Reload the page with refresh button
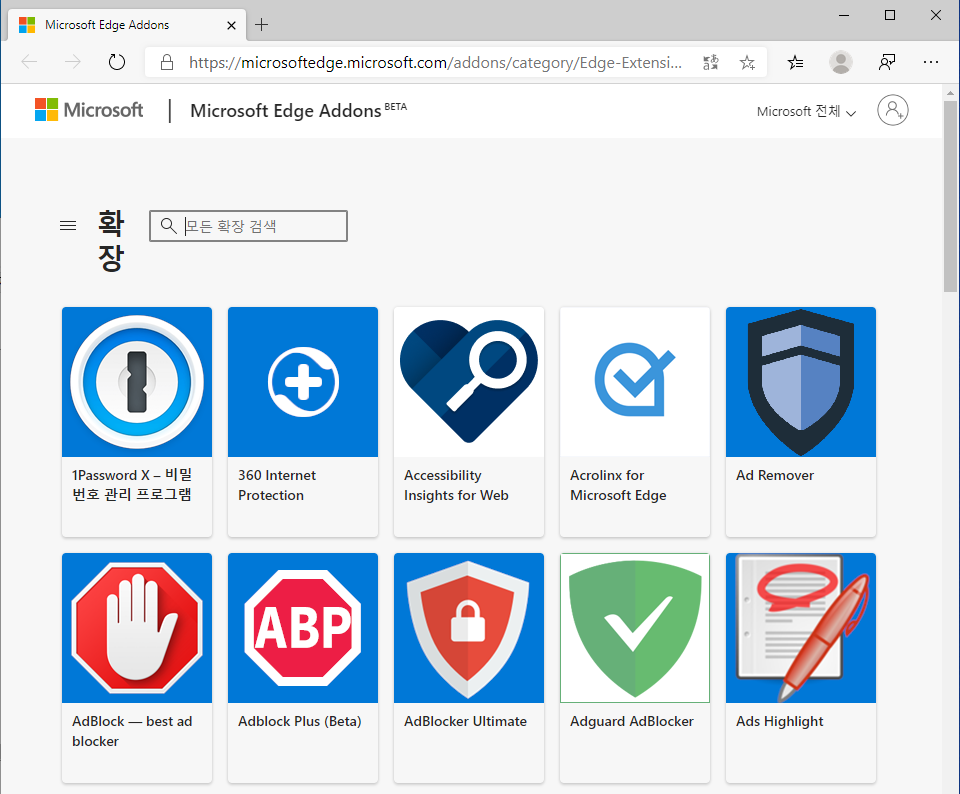 (x=116, y=62)
